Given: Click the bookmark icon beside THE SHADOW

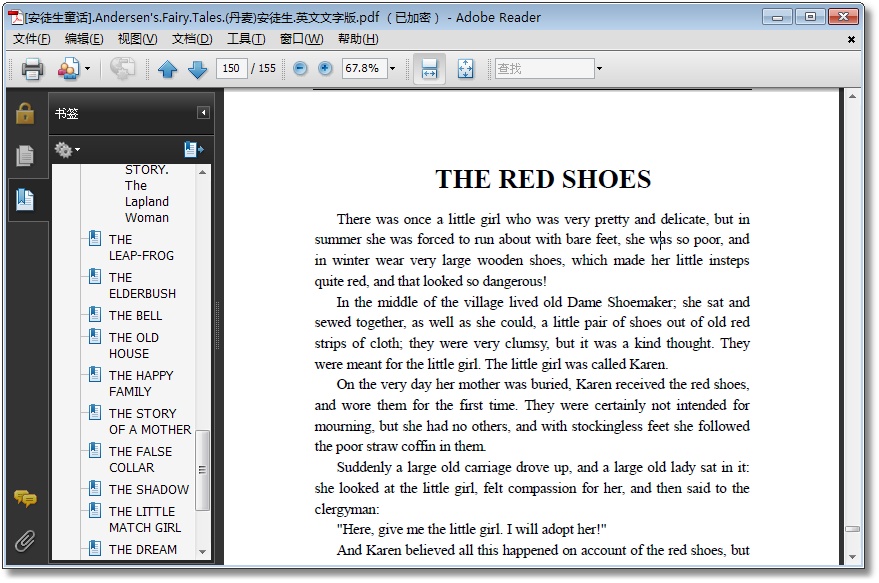Looking at the screenshot, I should pos(95,488).
